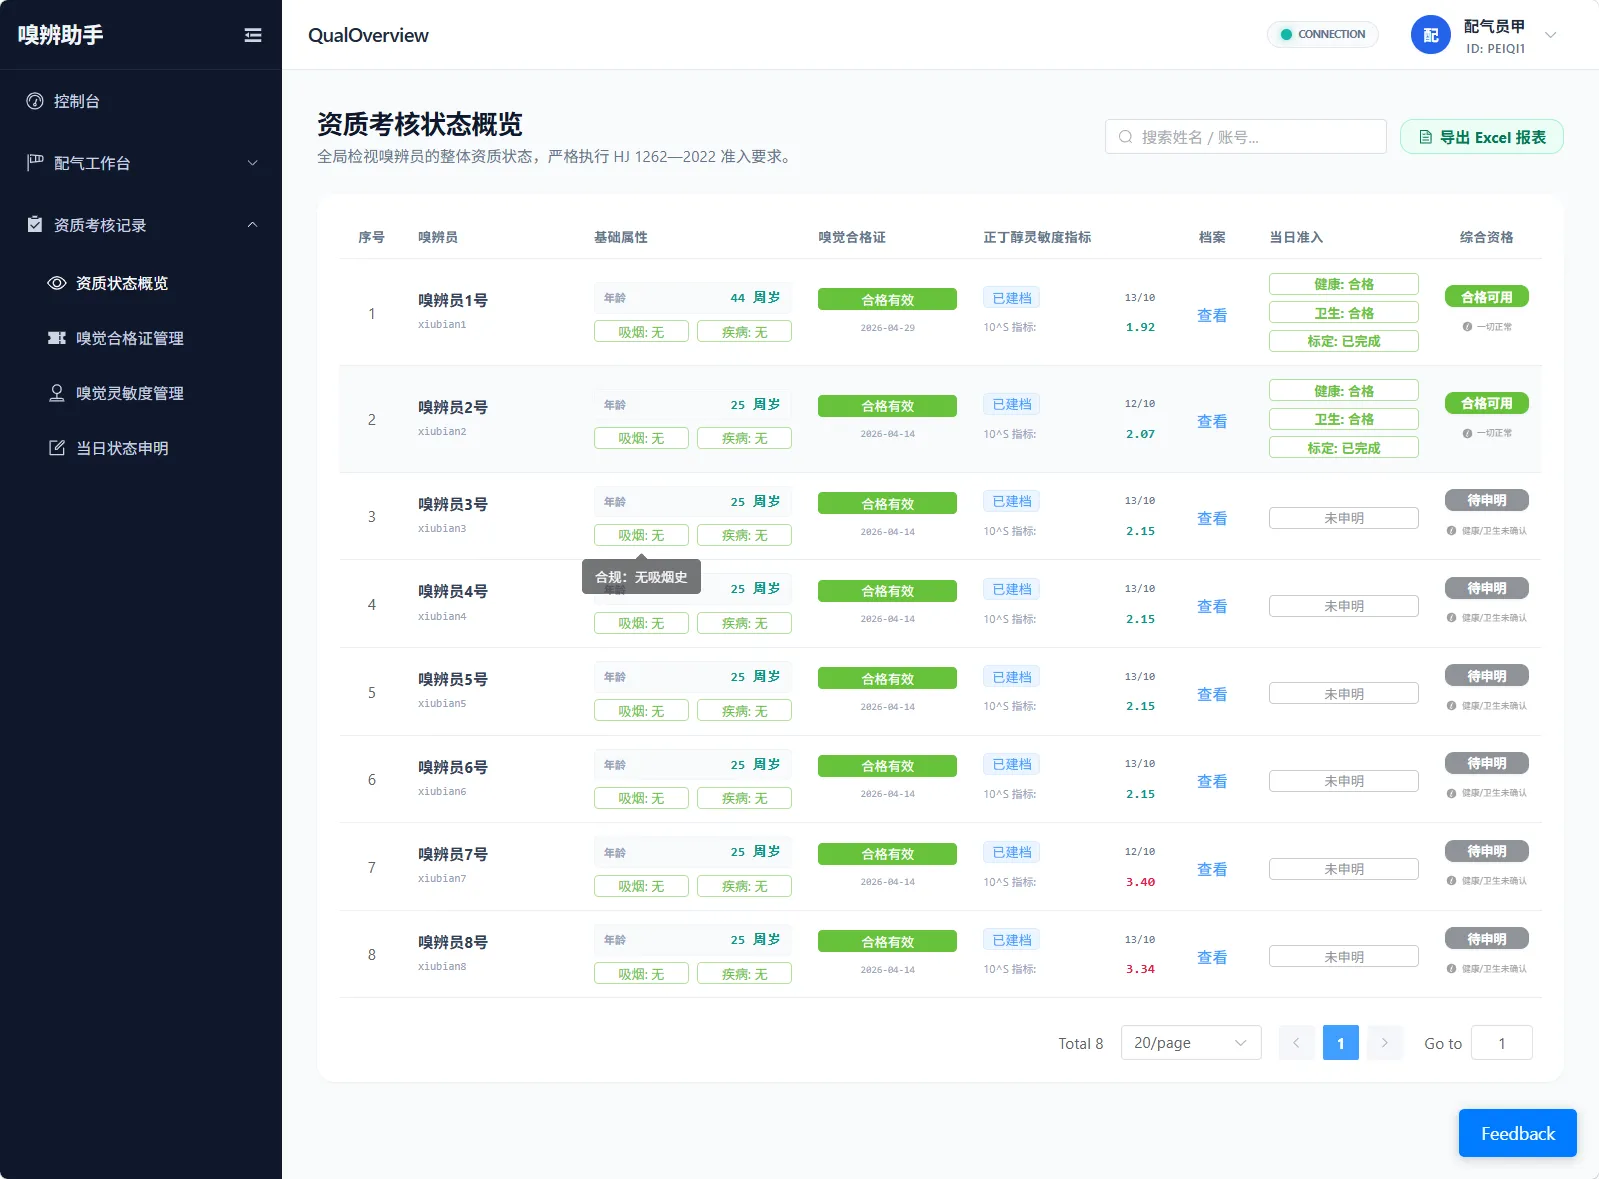Click 查看 link for 嗅辨员1号
Viewport: 1599px width, 1179px height.
[1212, 315]
